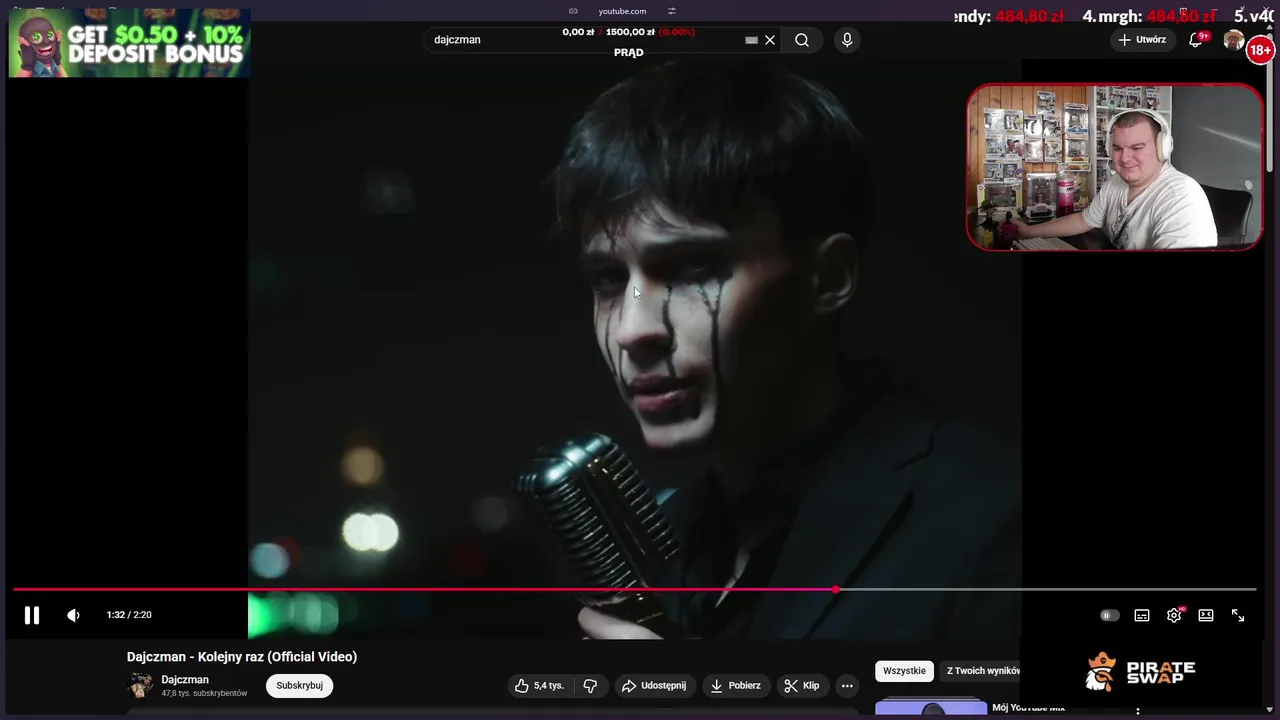
Task: Open the notifications bell
Action: (x=1195, y=40)
